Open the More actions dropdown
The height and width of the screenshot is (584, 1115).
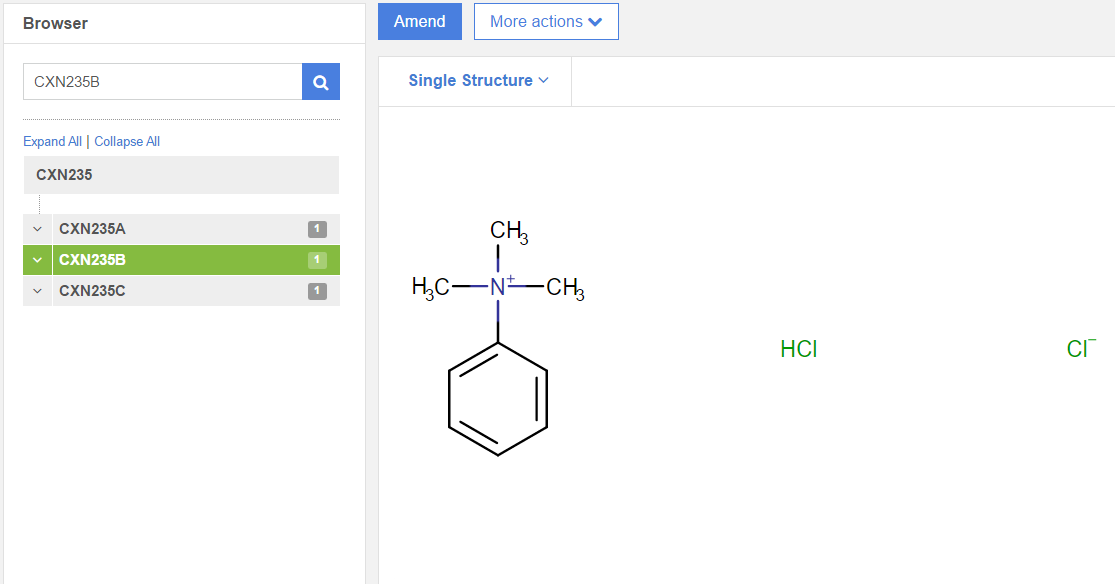click(x=546, y=22)
